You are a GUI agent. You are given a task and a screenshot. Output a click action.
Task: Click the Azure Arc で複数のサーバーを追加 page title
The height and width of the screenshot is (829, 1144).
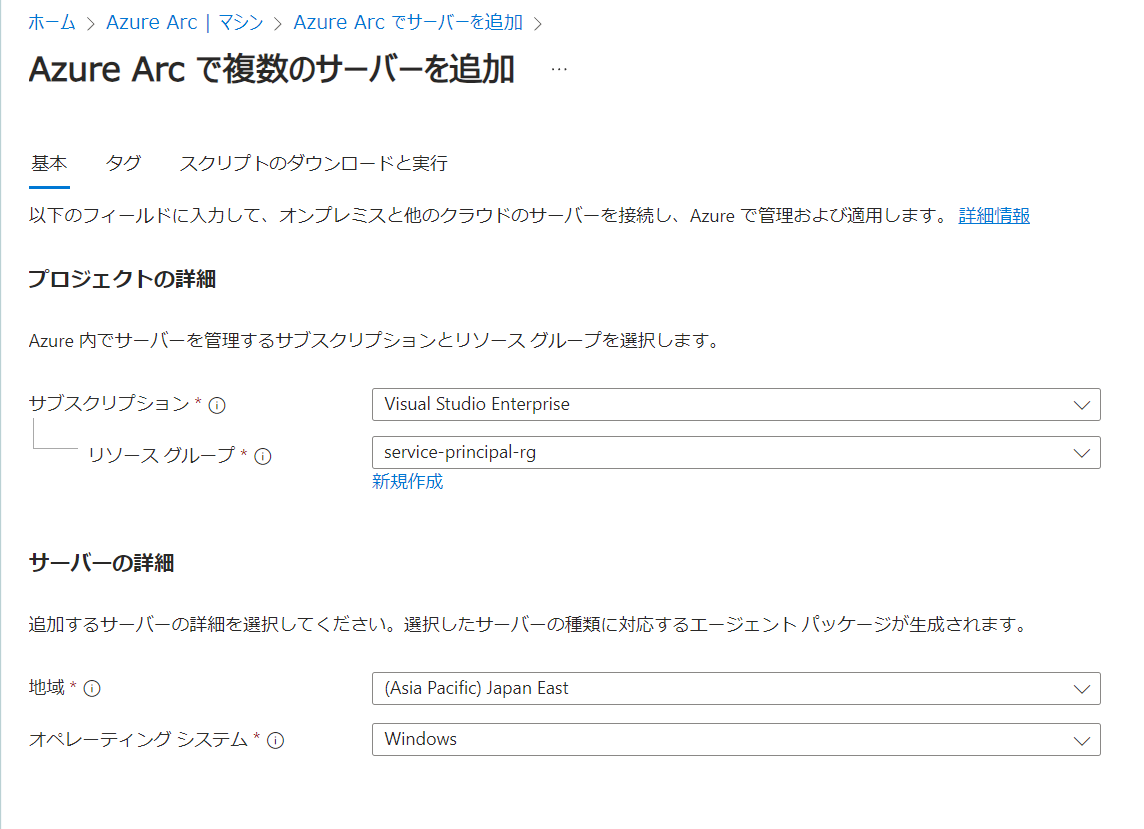tap(272, 70)
